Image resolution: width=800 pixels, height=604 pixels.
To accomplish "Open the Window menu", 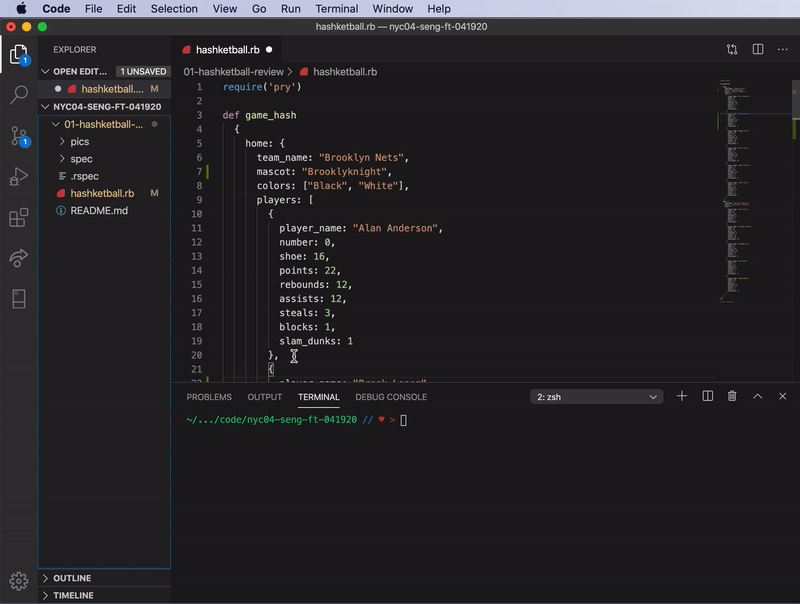I will point(392,9).
